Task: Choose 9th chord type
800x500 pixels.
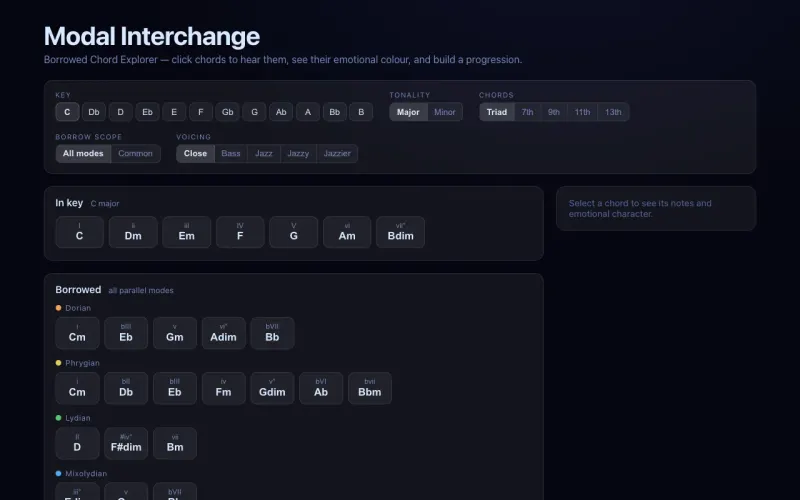Action: tap(554, 112)
